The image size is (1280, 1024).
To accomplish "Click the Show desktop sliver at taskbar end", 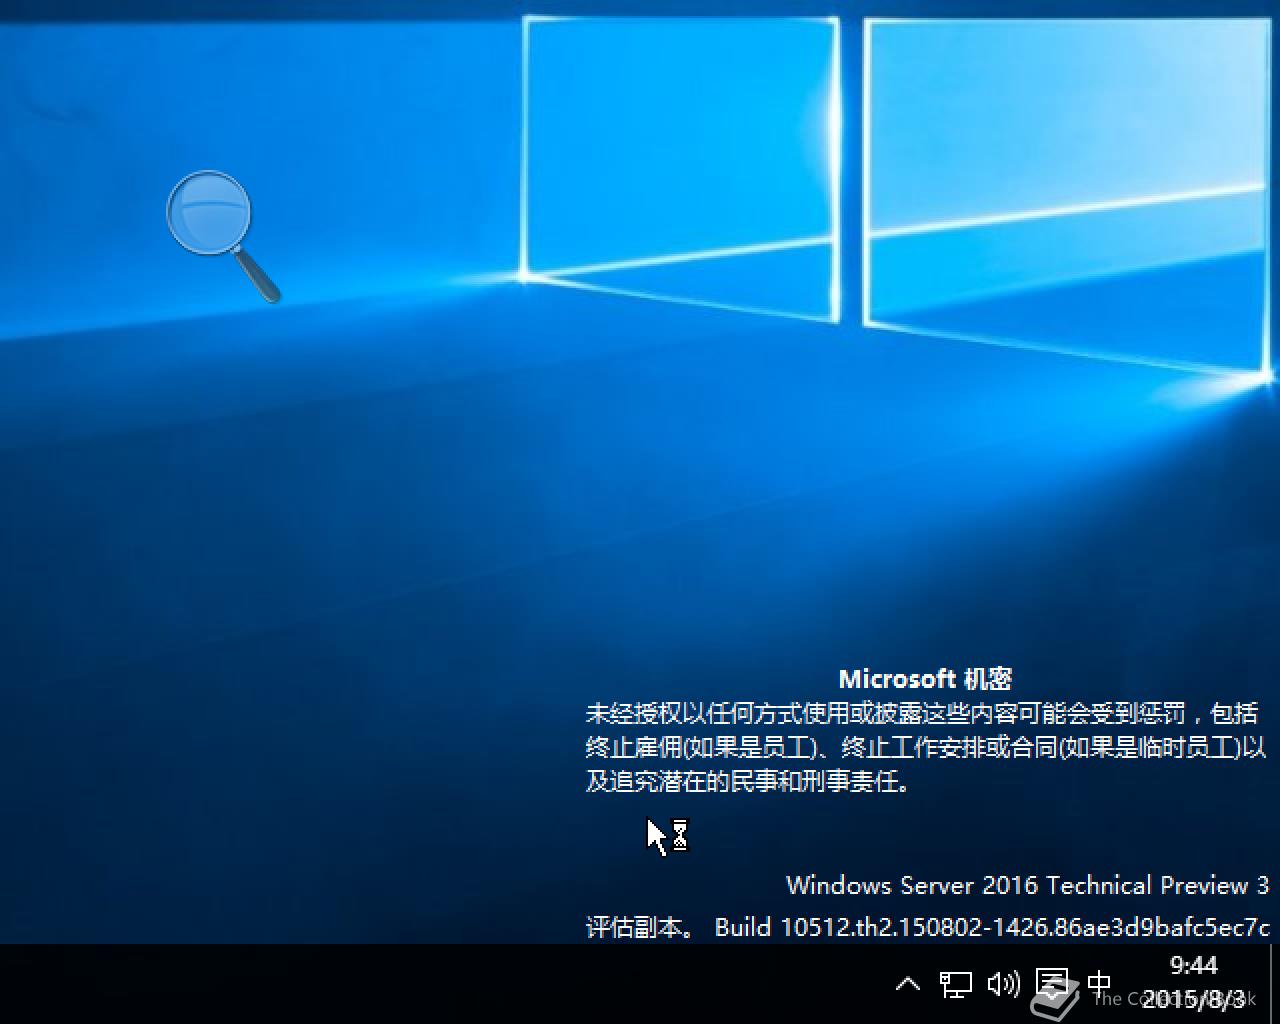I will pos(1274,984).
